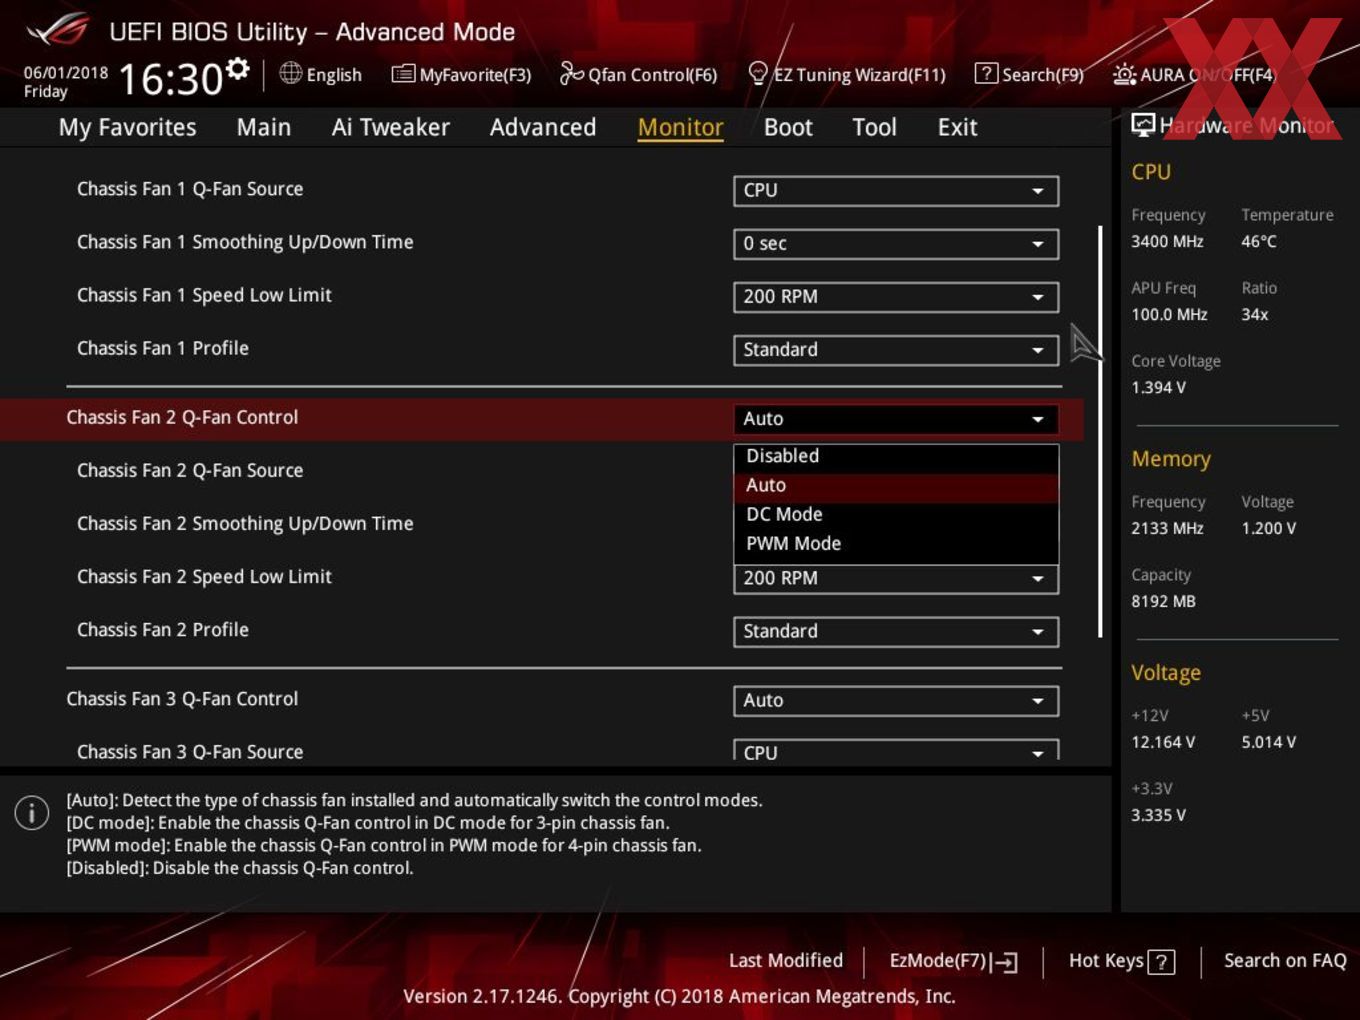Open Chassis Fan 3 Q-Fan Control dropdown
The height and width of the screenshot is (1020, 1360).
896,701
